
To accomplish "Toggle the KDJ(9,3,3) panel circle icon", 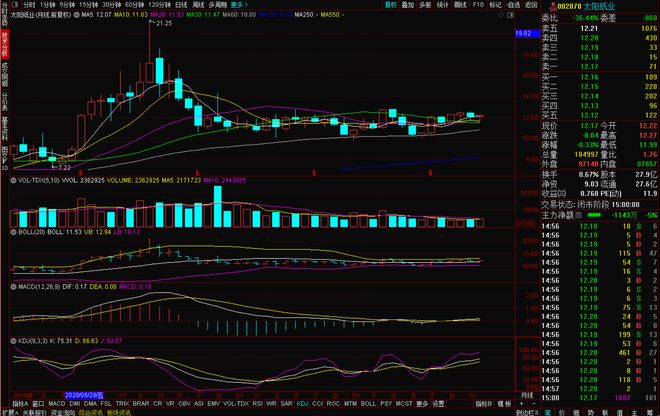I will (x=13, y=340).
